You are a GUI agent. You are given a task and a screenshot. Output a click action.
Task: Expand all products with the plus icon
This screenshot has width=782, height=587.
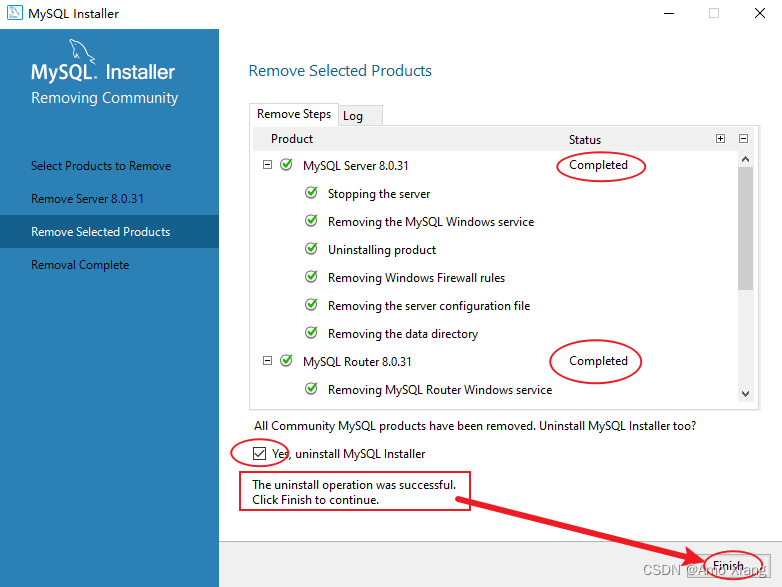click(720, 139)
